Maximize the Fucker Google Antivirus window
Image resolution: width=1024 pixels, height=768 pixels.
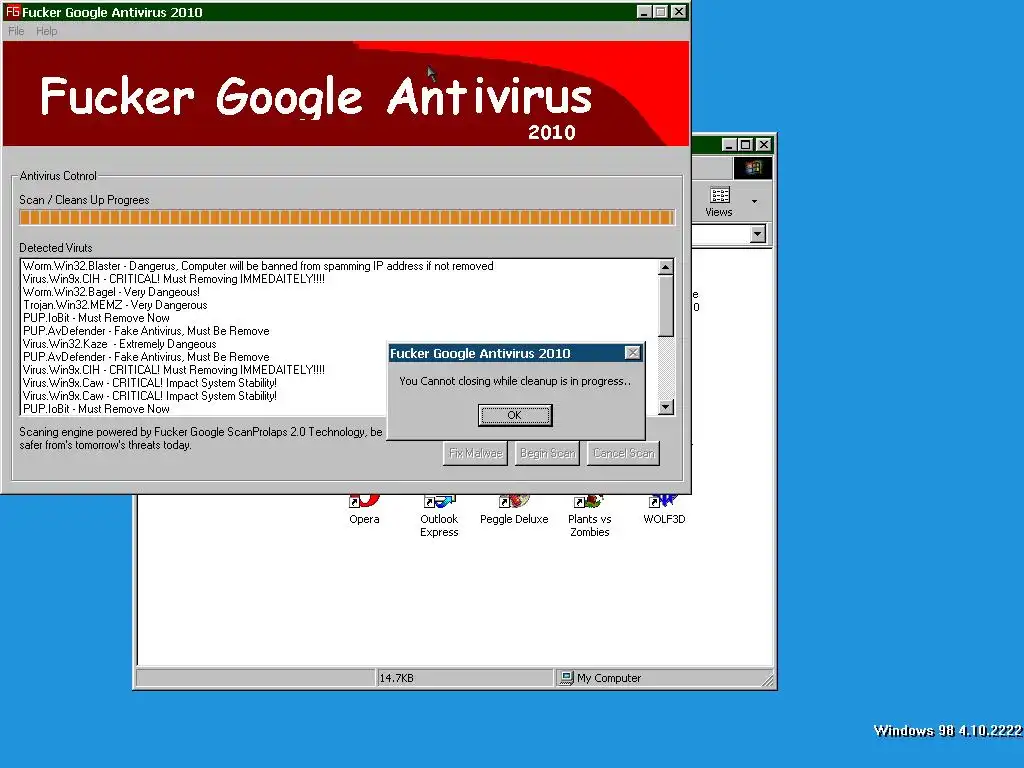click(x=660, y=12)
